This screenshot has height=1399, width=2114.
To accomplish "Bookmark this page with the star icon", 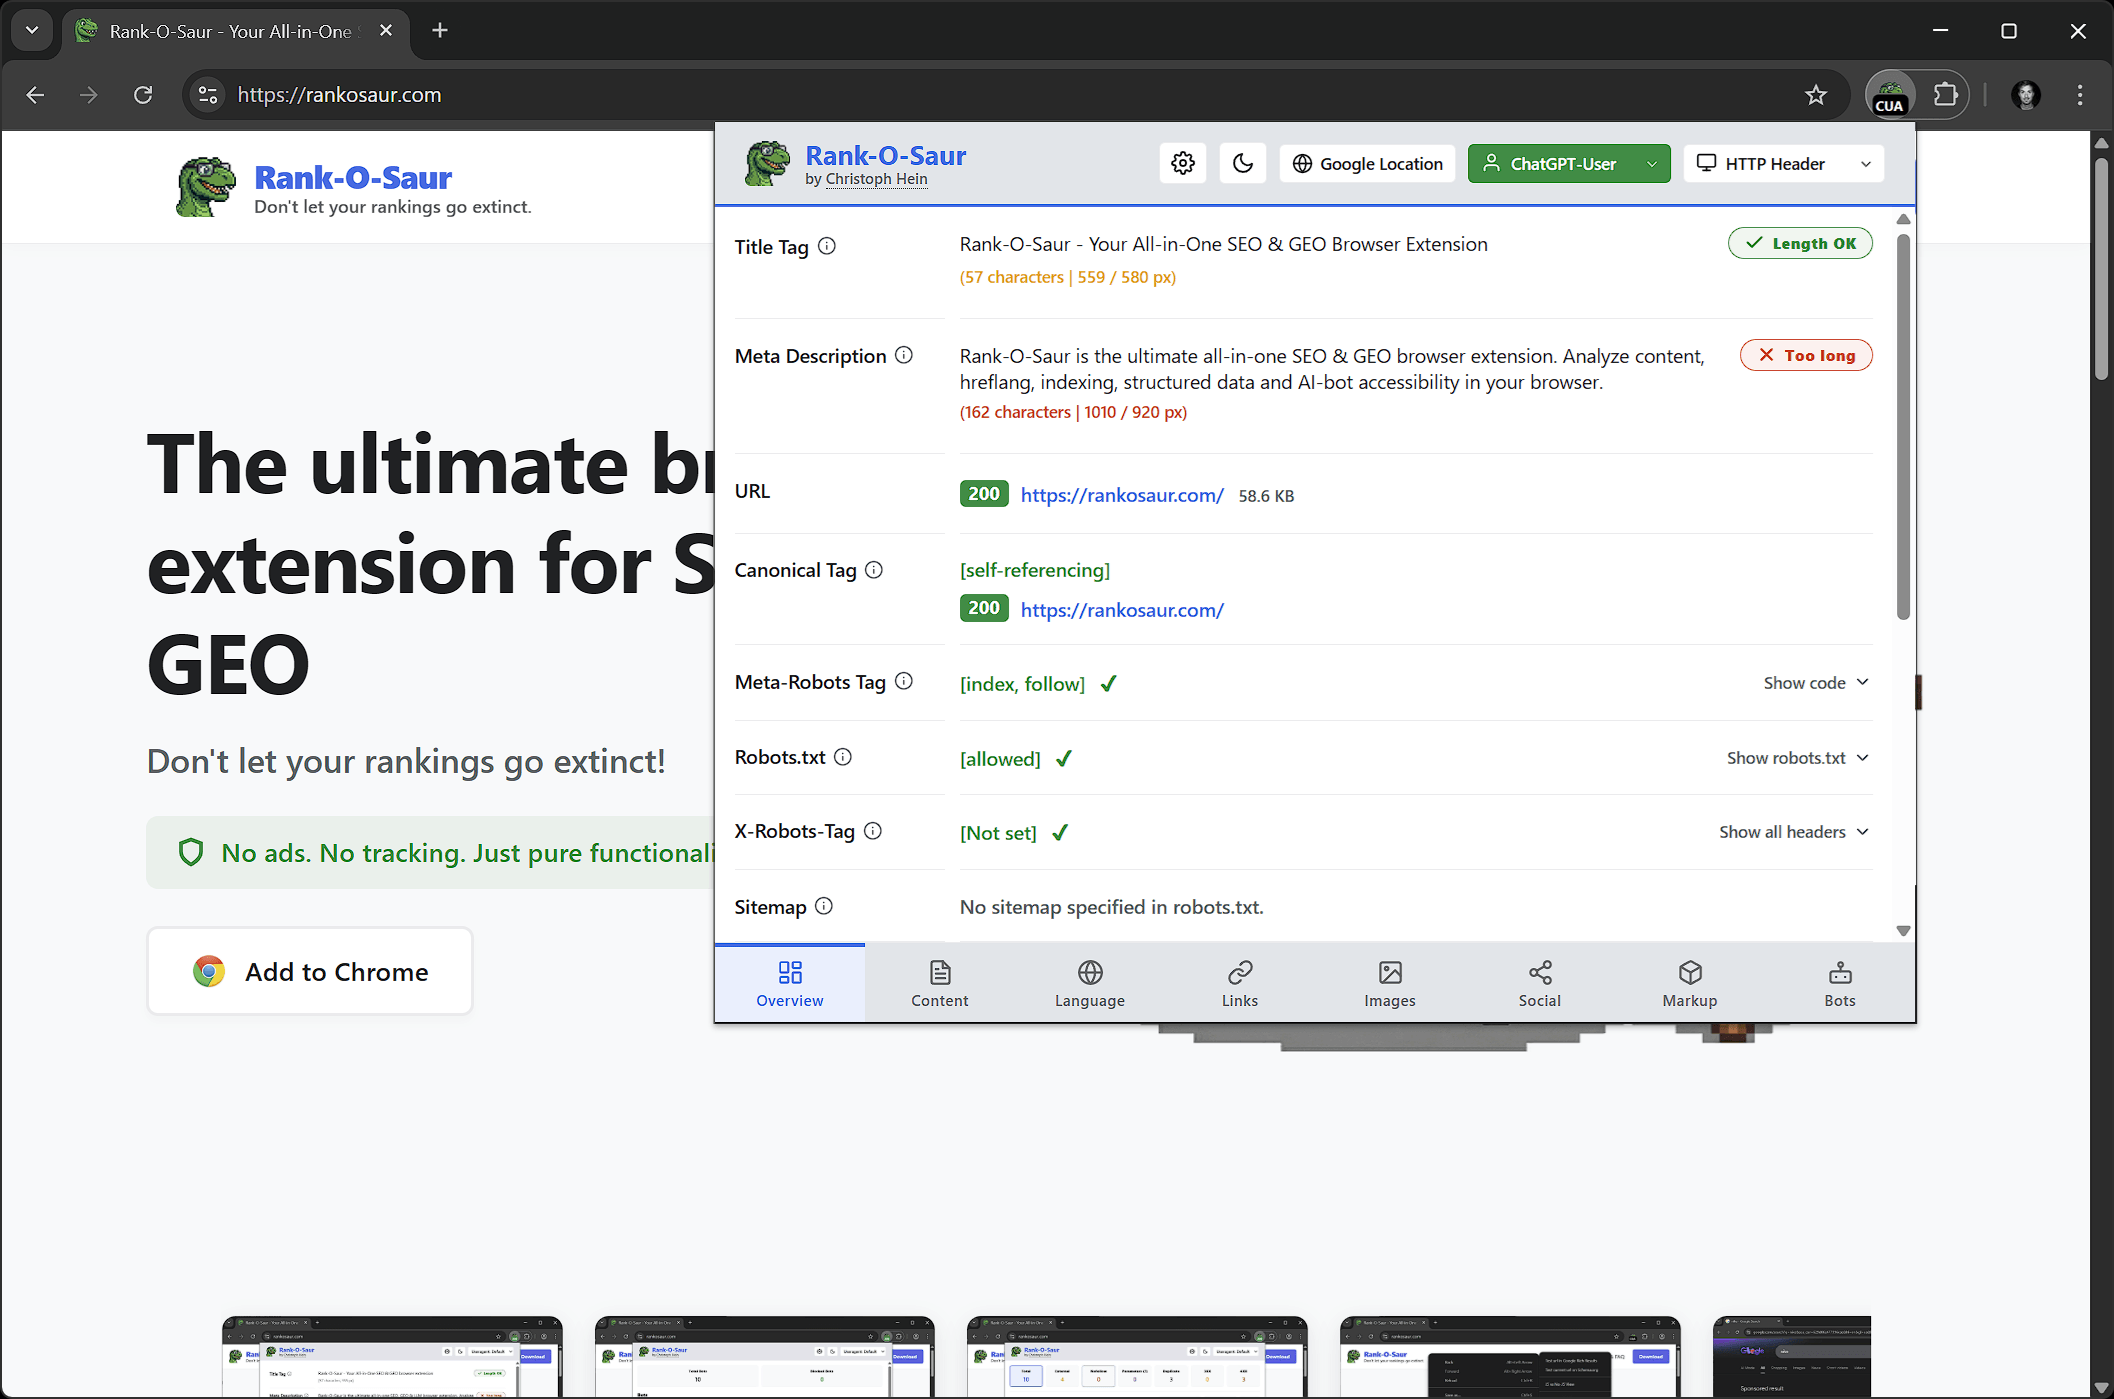I will (x=1816, y=95).
